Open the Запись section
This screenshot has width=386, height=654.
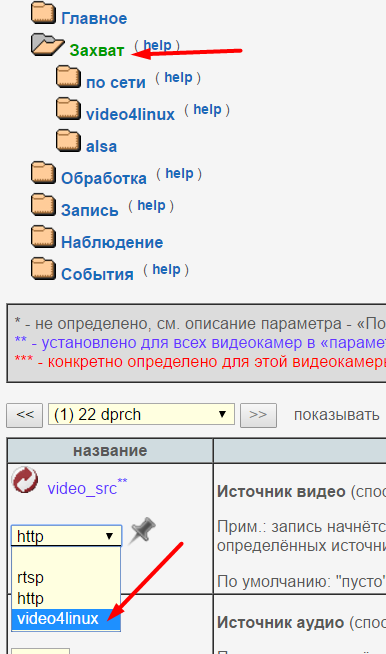tap(90, 211)
